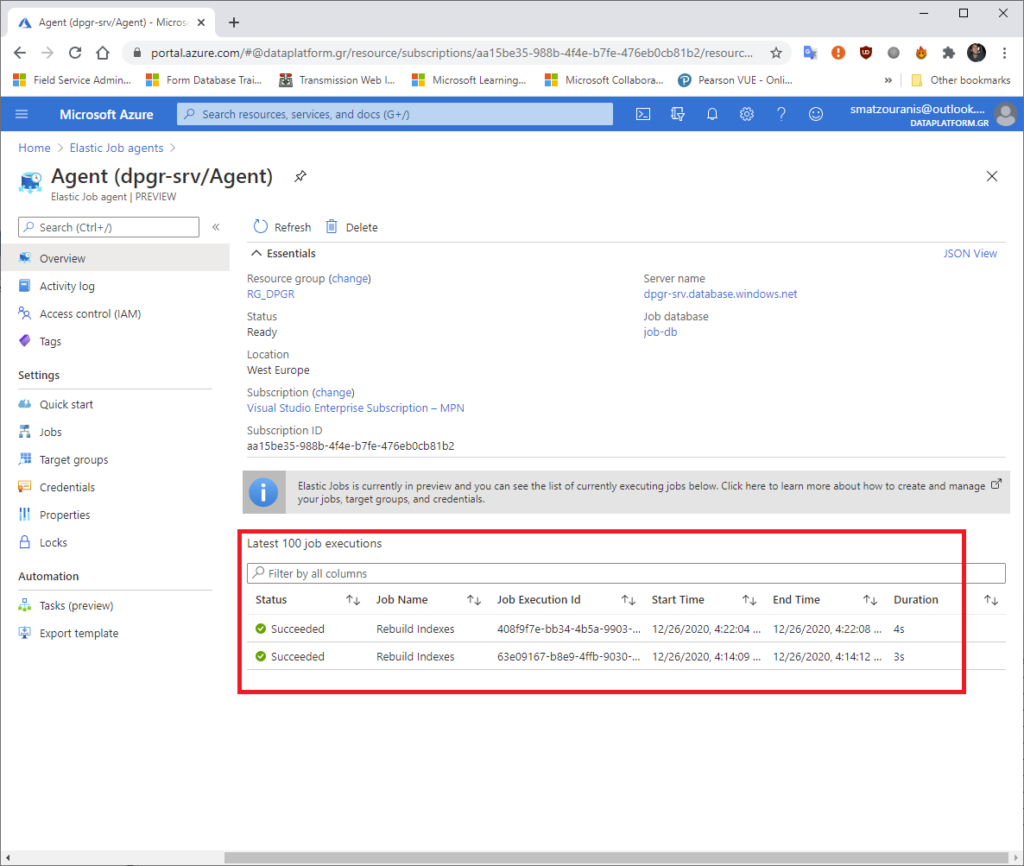Open the Azure portal hamburger menu
This screenshot has height=866, width=1024.
22,114
